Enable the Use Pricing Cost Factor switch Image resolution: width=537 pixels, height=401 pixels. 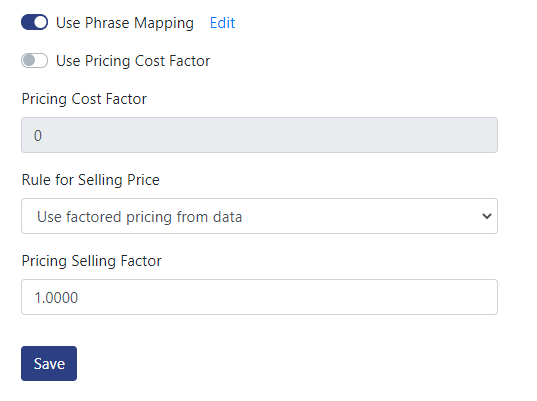coord(34,61)
